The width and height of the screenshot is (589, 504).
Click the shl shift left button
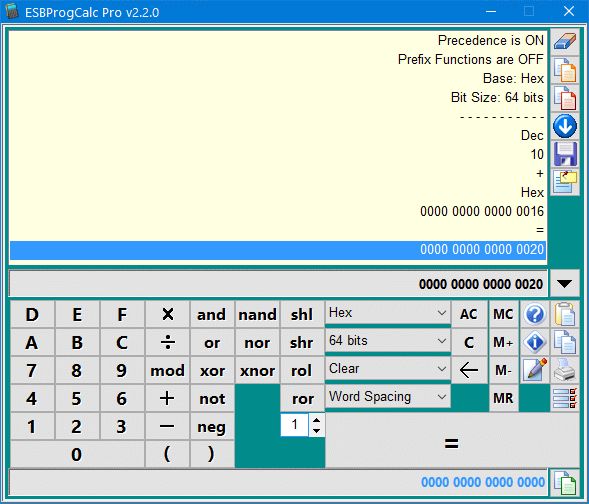[302, 314]
